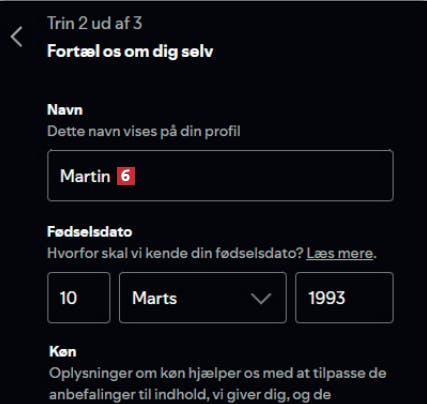Screen dimensions: 427x404
Task: Click the year field showing 1993
Action: point(344,298)
